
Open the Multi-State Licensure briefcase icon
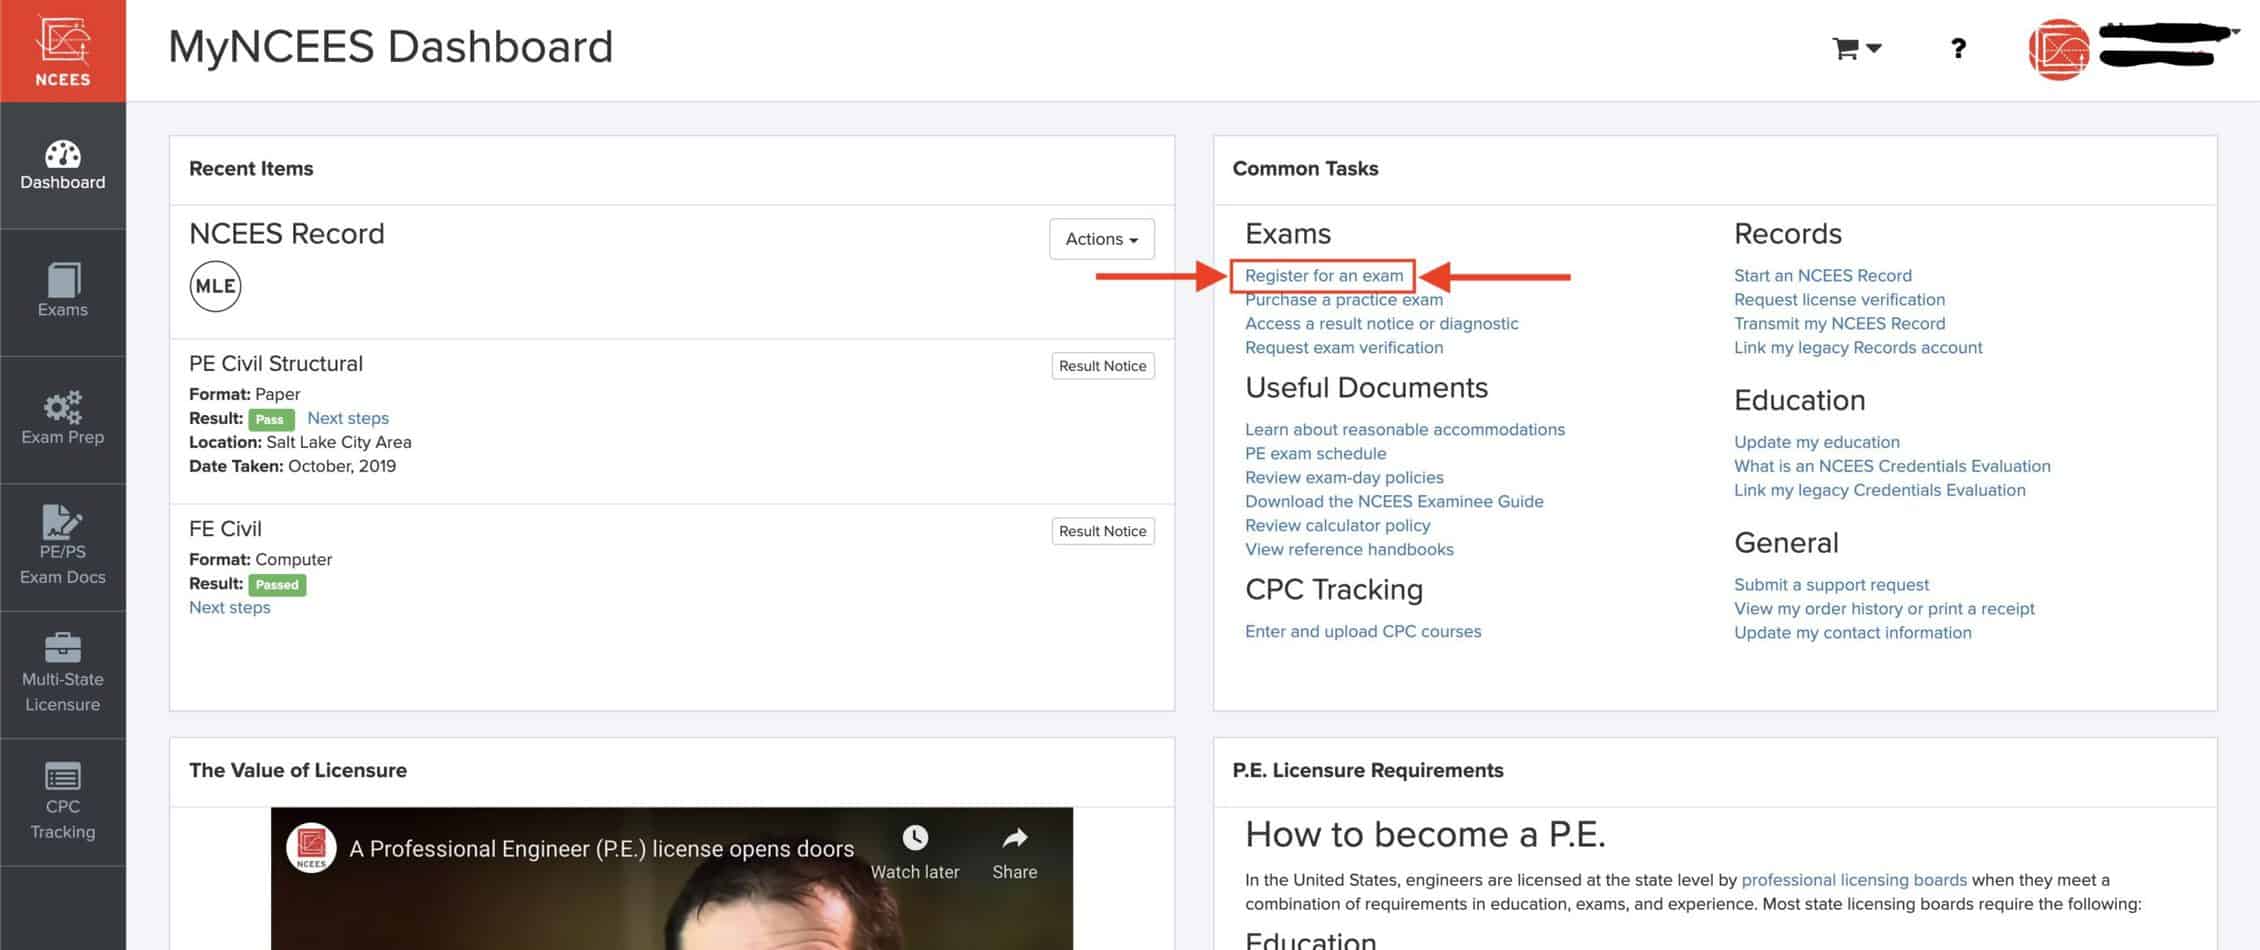(63, 647)
